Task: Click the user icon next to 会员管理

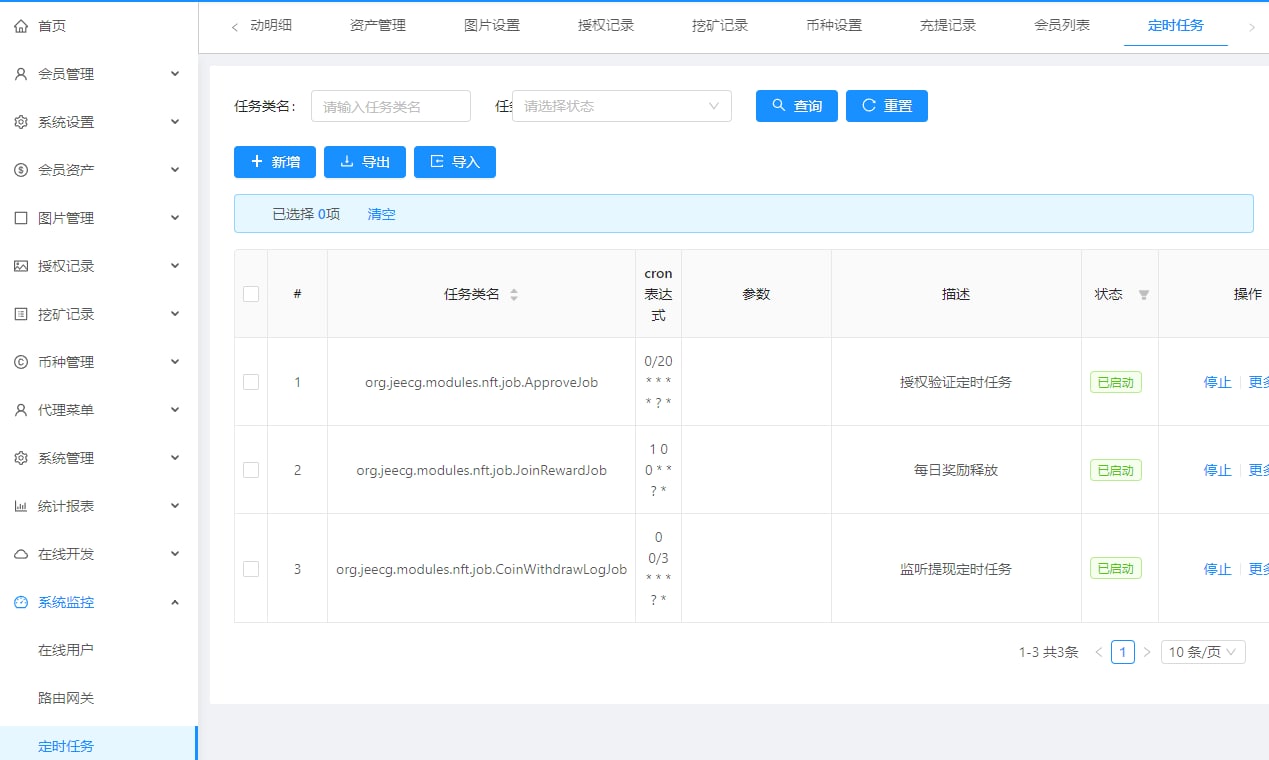Action: 21,74
